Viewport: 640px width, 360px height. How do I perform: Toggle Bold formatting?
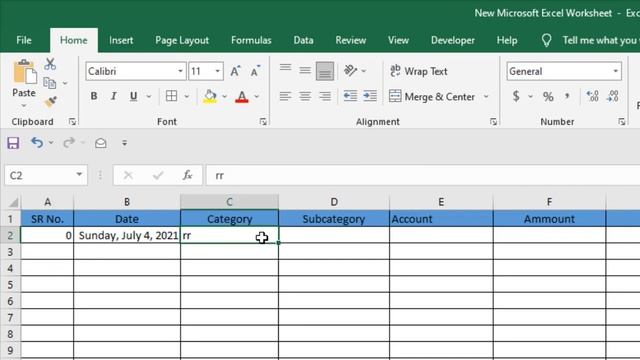tap(94, 96)
